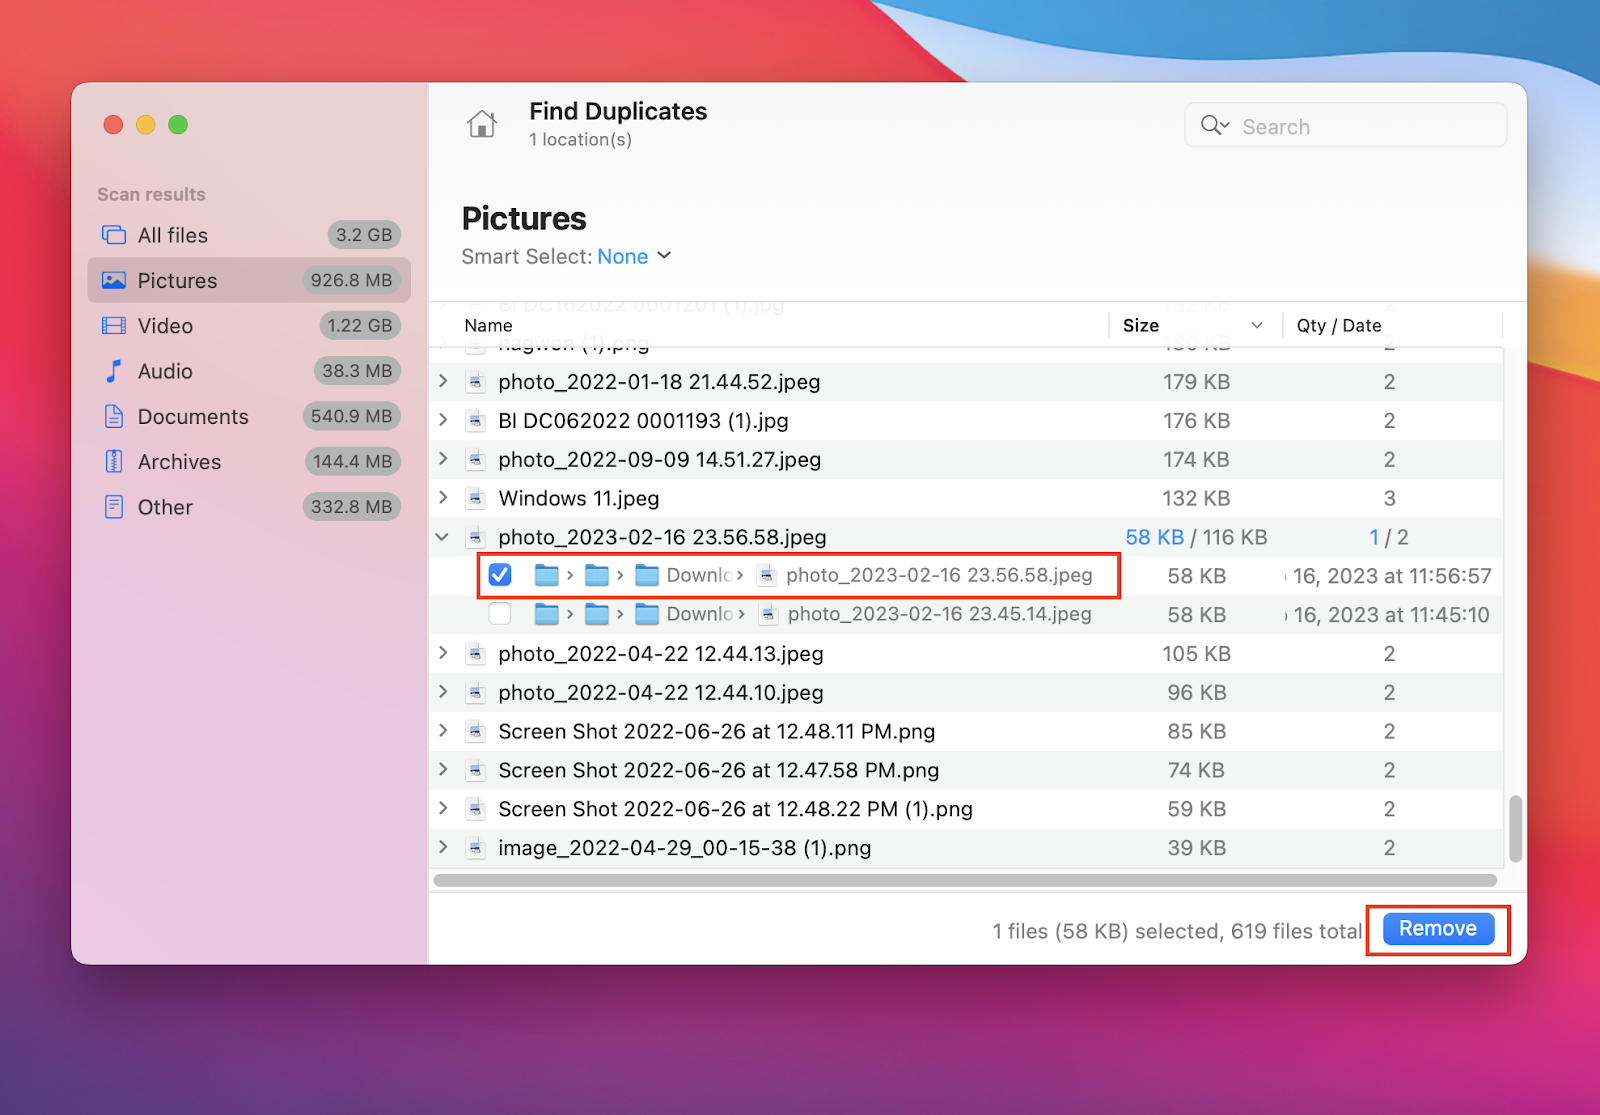
Task: Click Downloads folder icon in checked file path
Action: click(647, 575)
